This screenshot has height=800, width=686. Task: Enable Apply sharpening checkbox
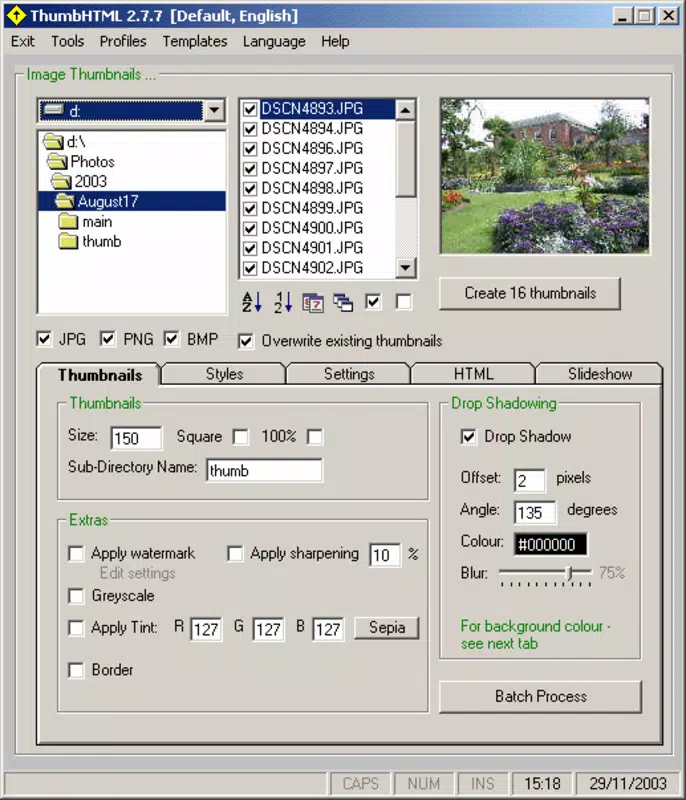[x=235, y=554]
